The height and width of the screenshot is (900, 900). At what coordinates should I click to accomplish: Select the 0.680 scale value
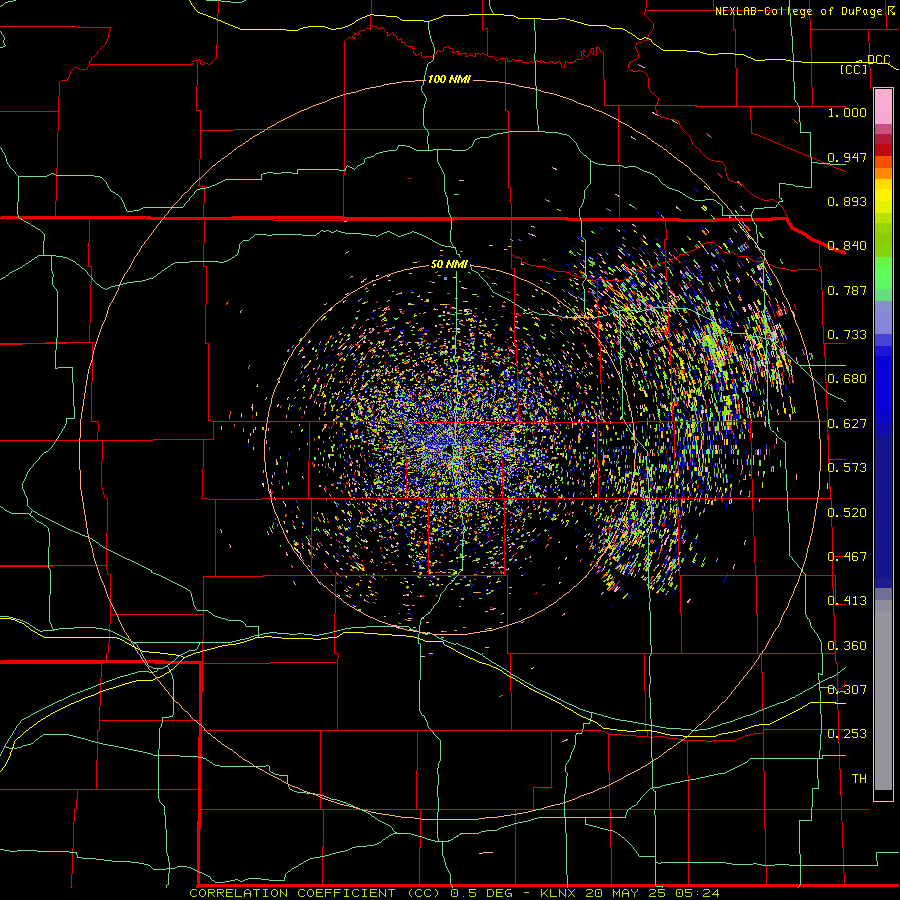point(847,379)
